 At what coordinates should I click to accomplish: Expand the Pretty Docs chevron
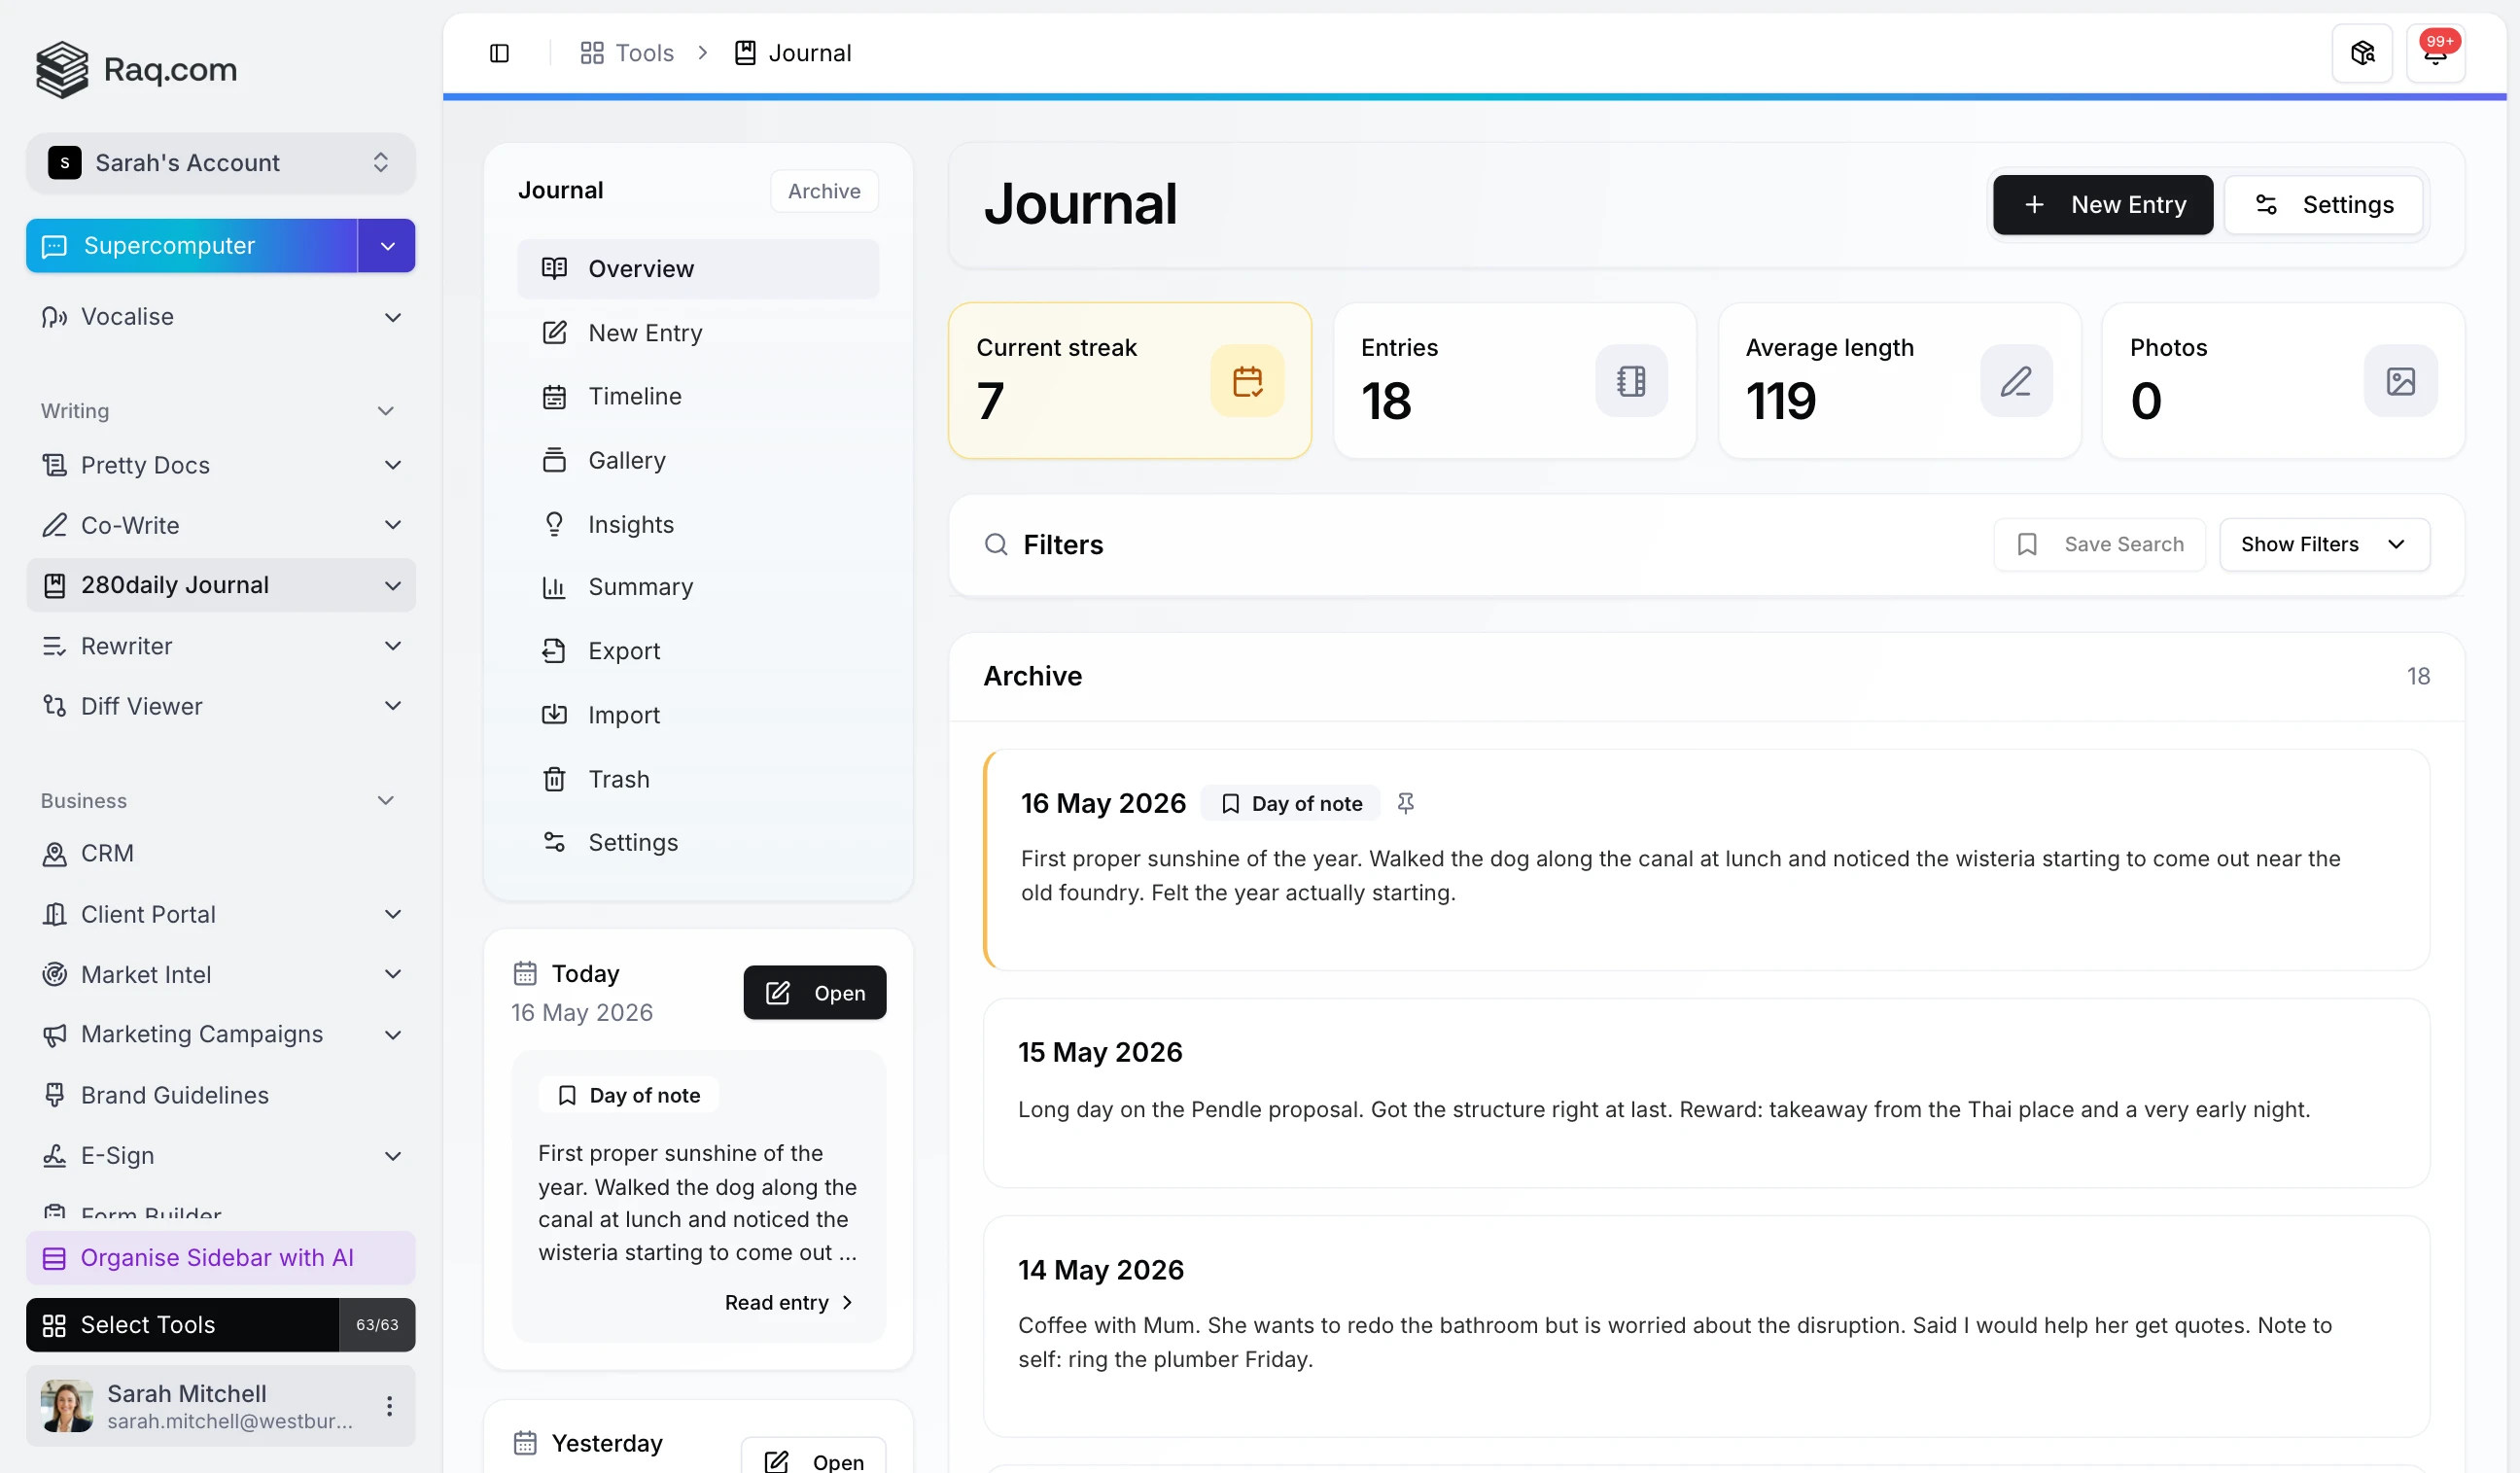click(393, 465)
